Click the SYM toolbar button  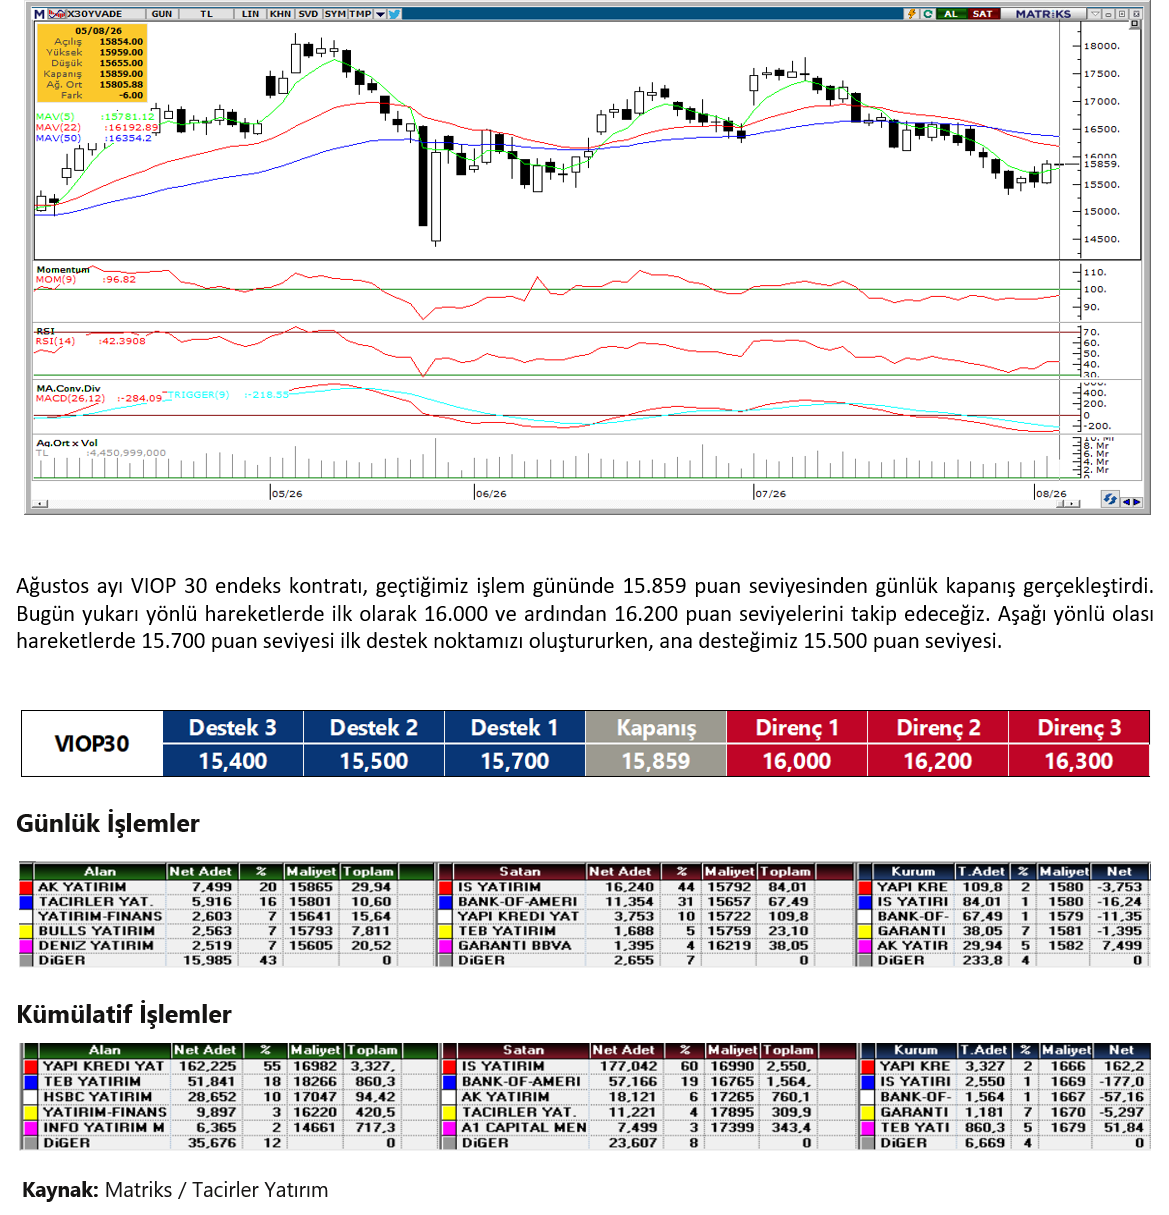[x=335, y=14]
